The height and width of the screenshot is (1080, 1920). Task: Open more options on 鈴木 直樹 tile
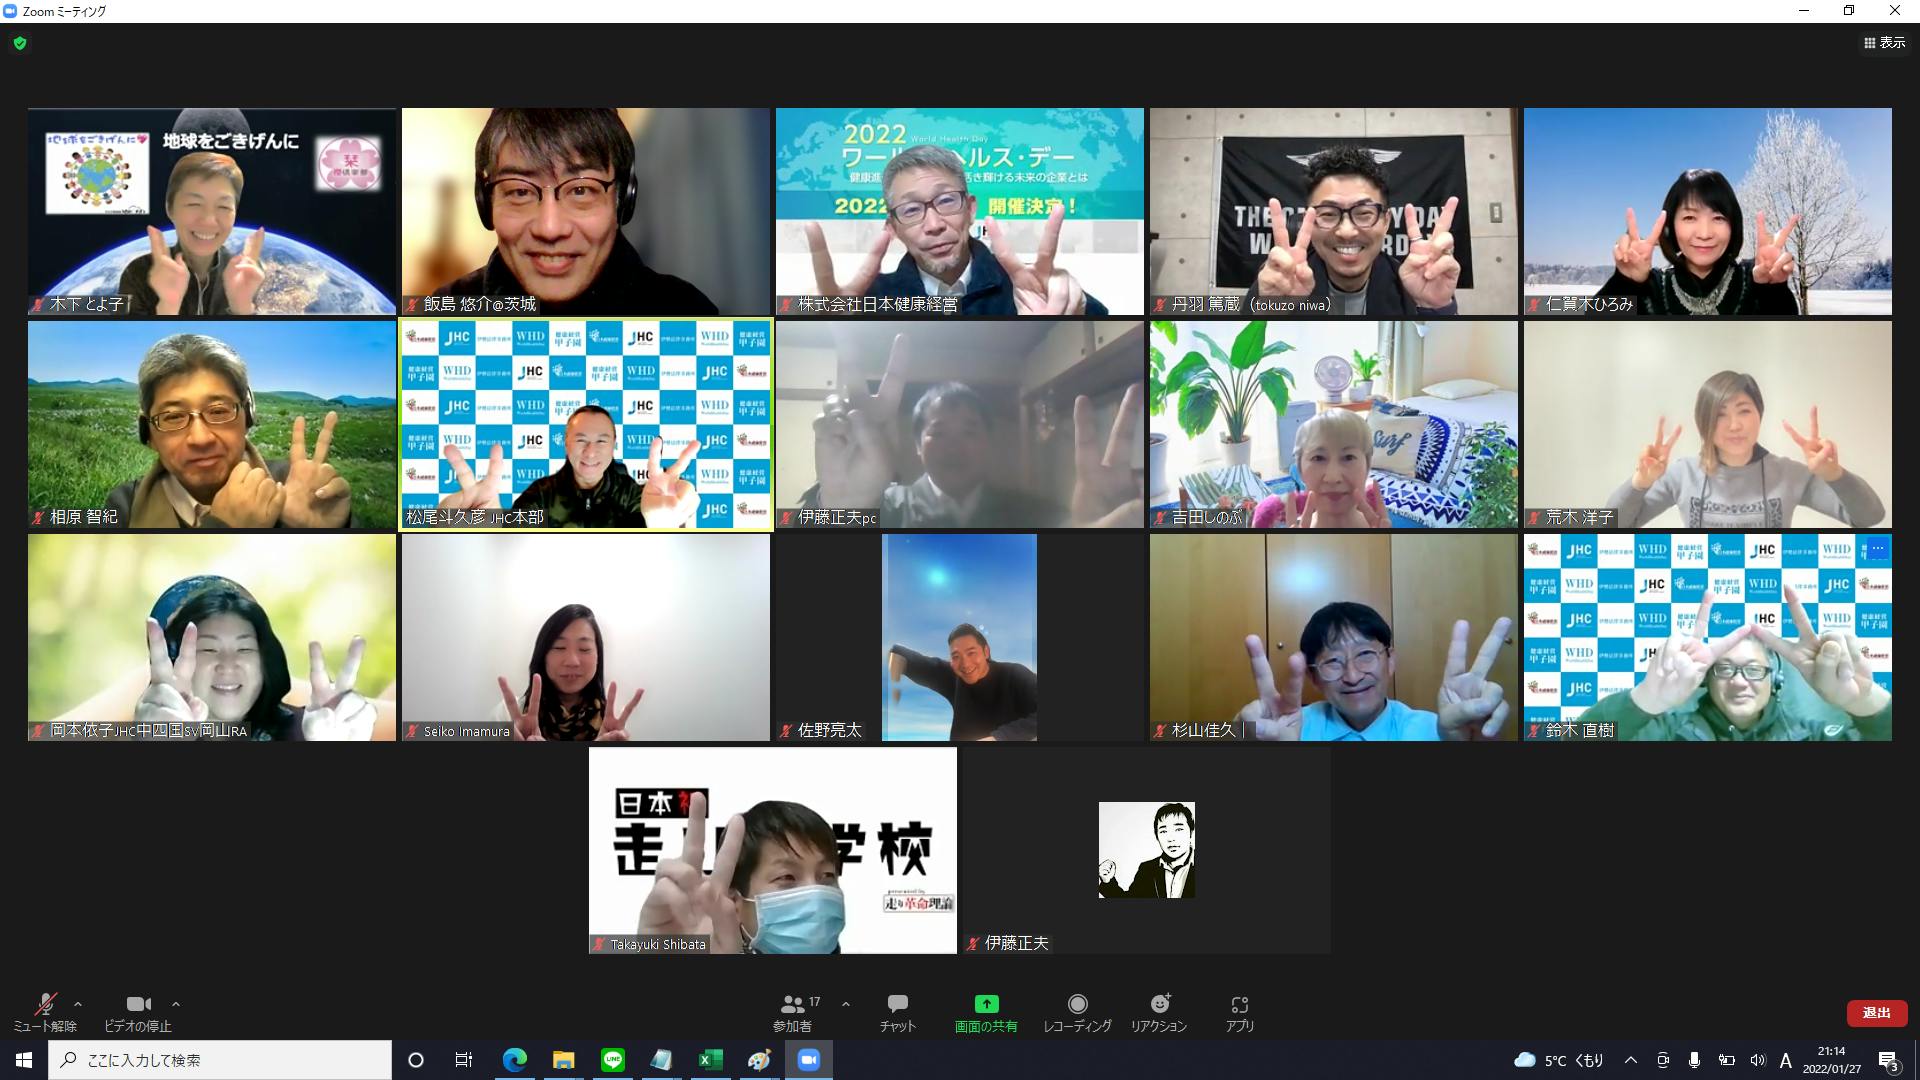[x=1877, y=549]
